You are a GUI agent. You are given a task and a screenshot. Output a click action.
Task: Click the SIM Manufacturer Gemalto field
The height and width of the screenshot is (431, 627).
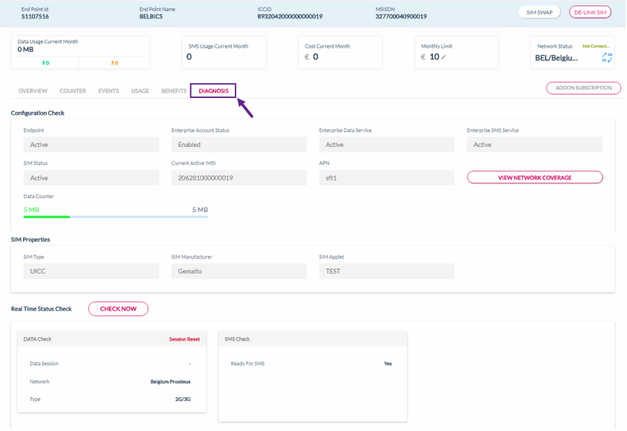(239, 271)
